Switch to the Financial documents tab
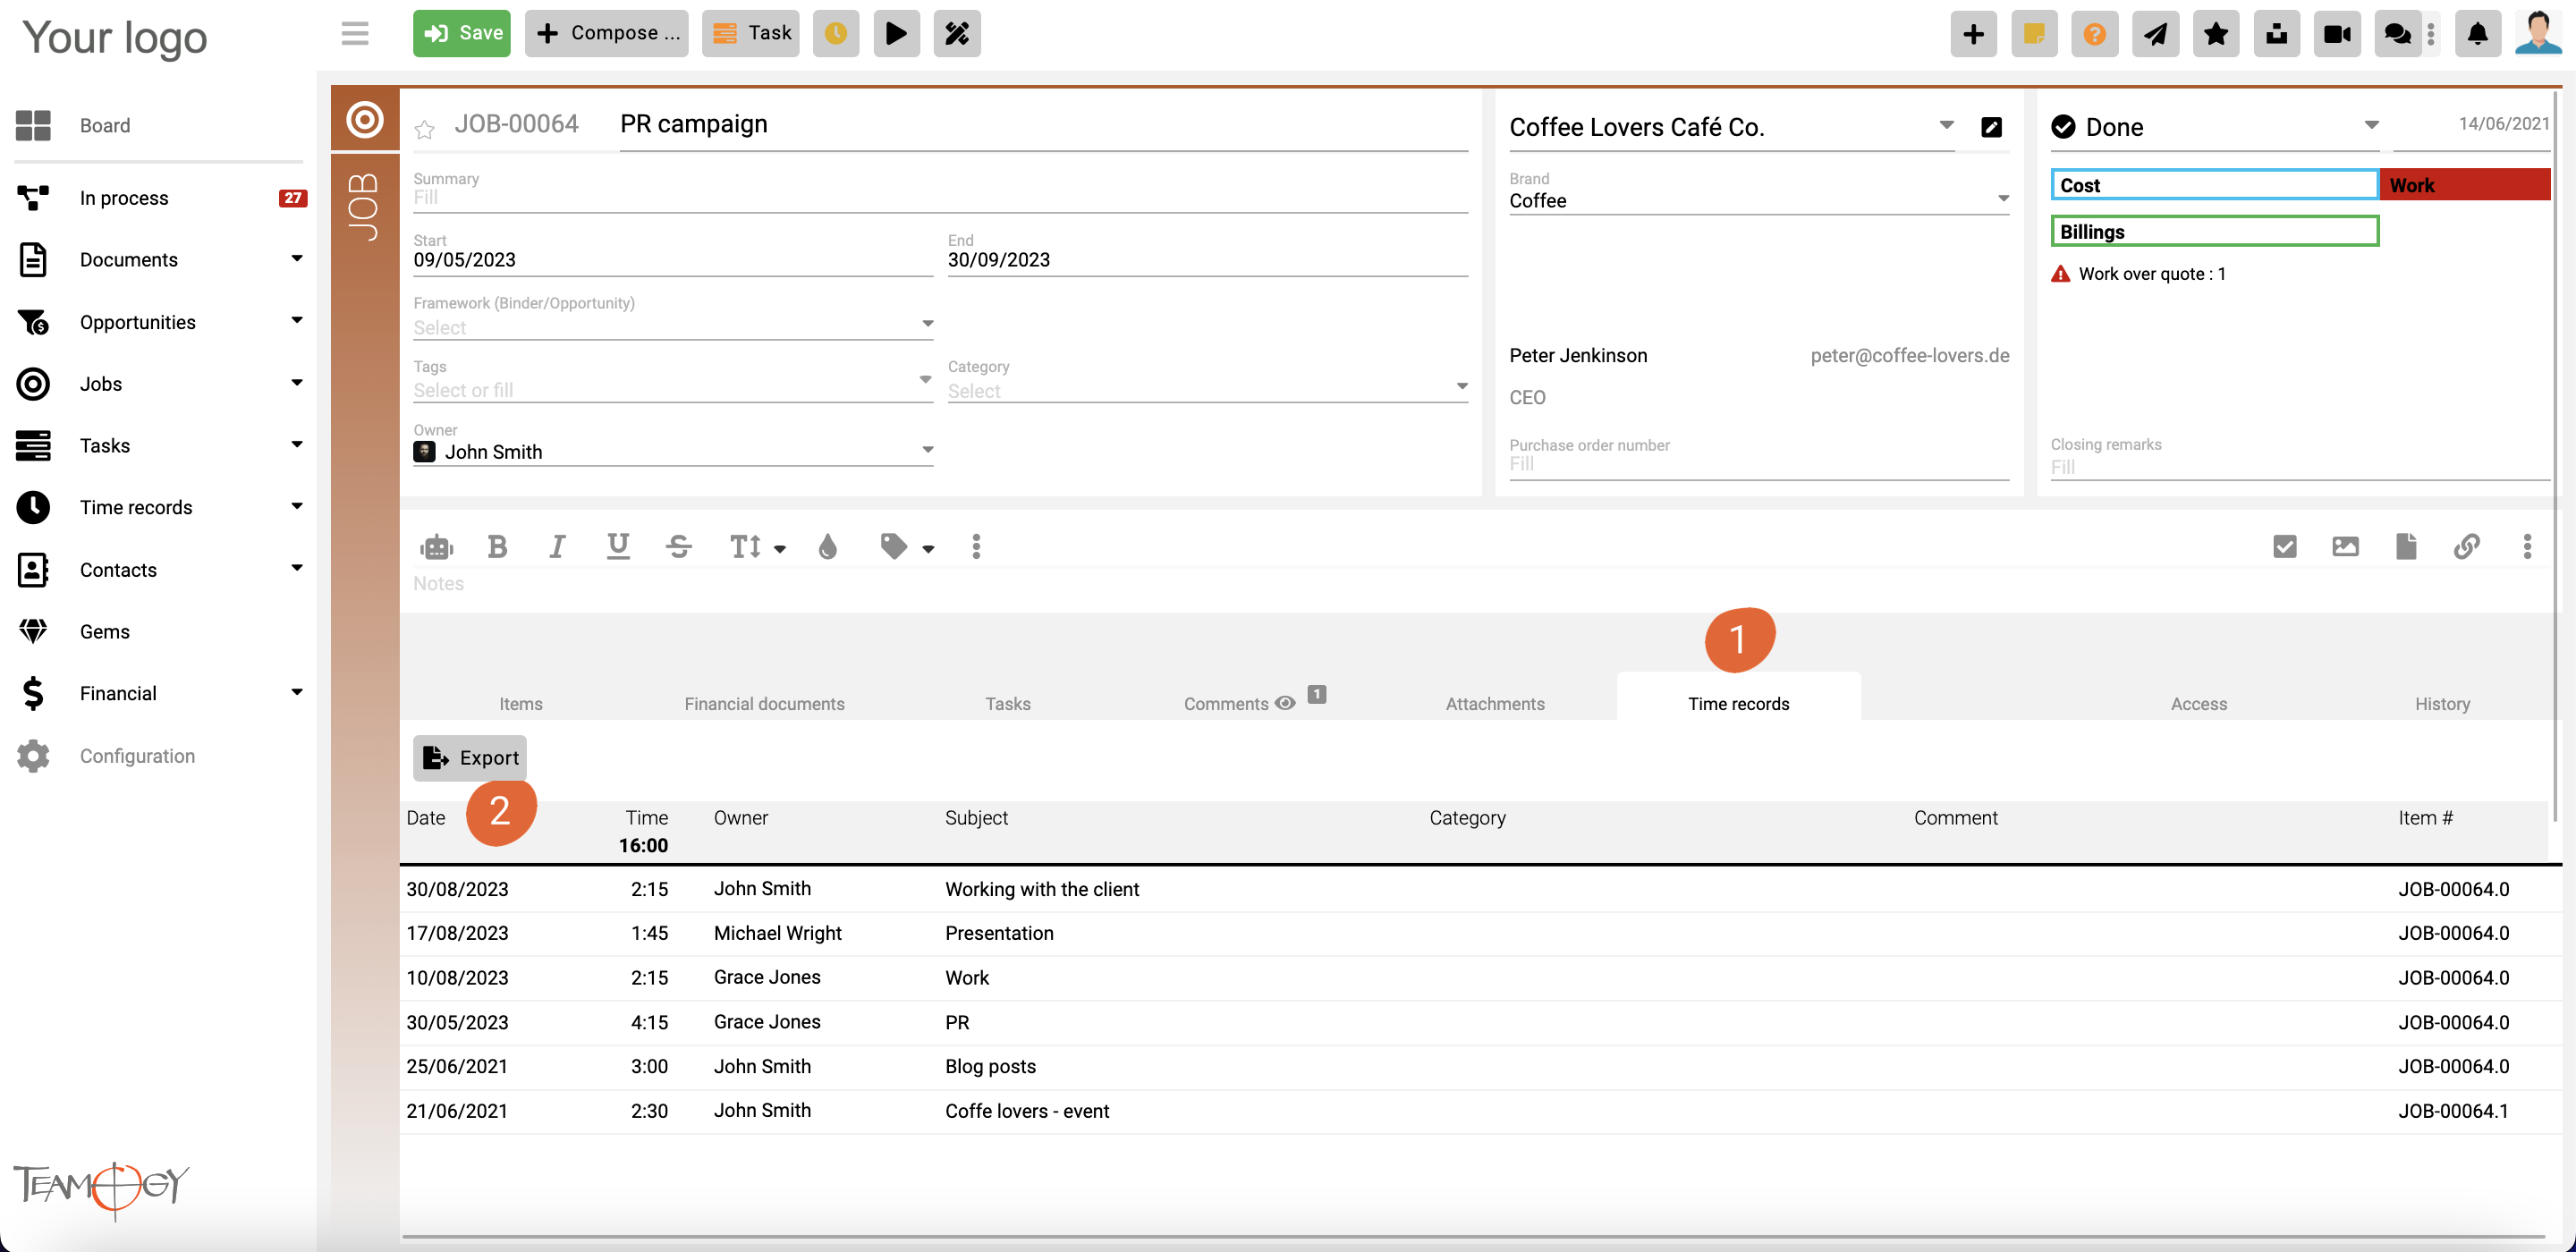 tap(764, 704)
